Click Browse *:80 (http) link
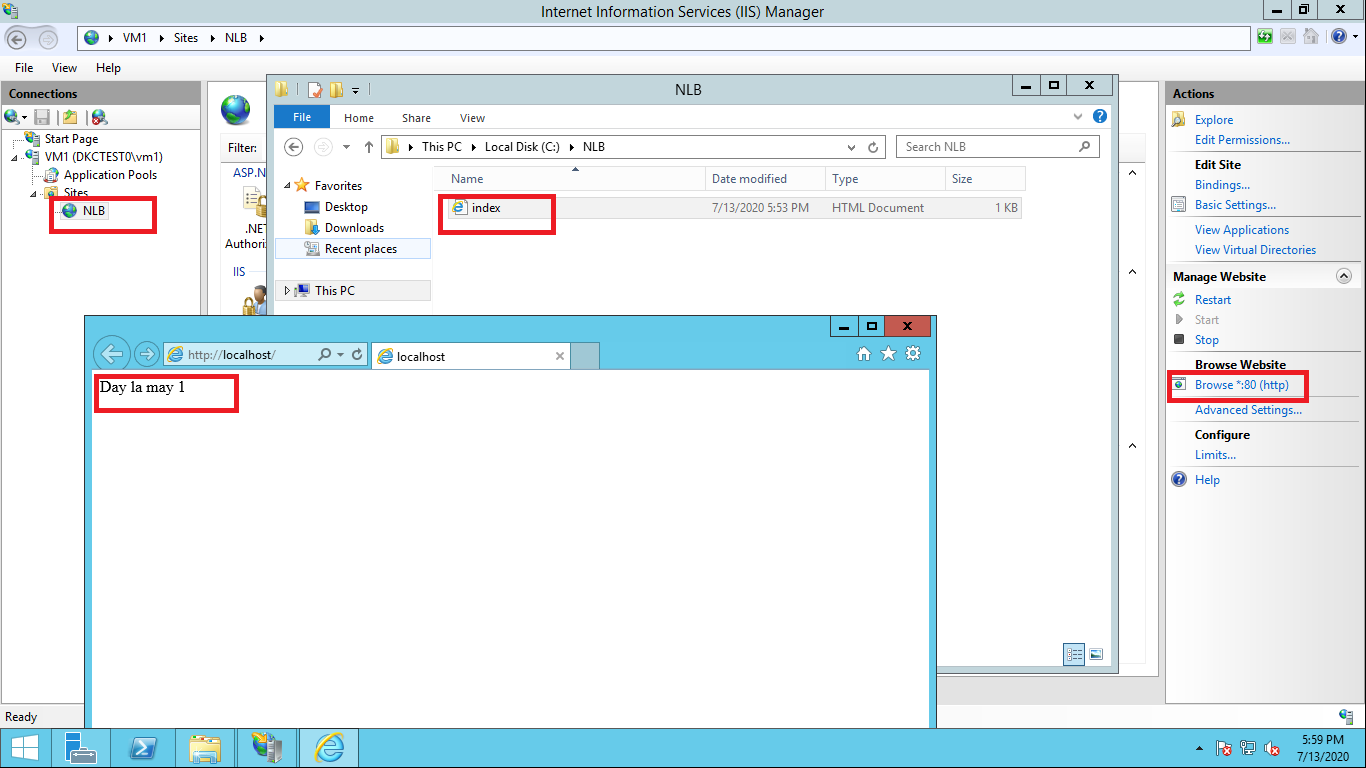 point(1241,385)
